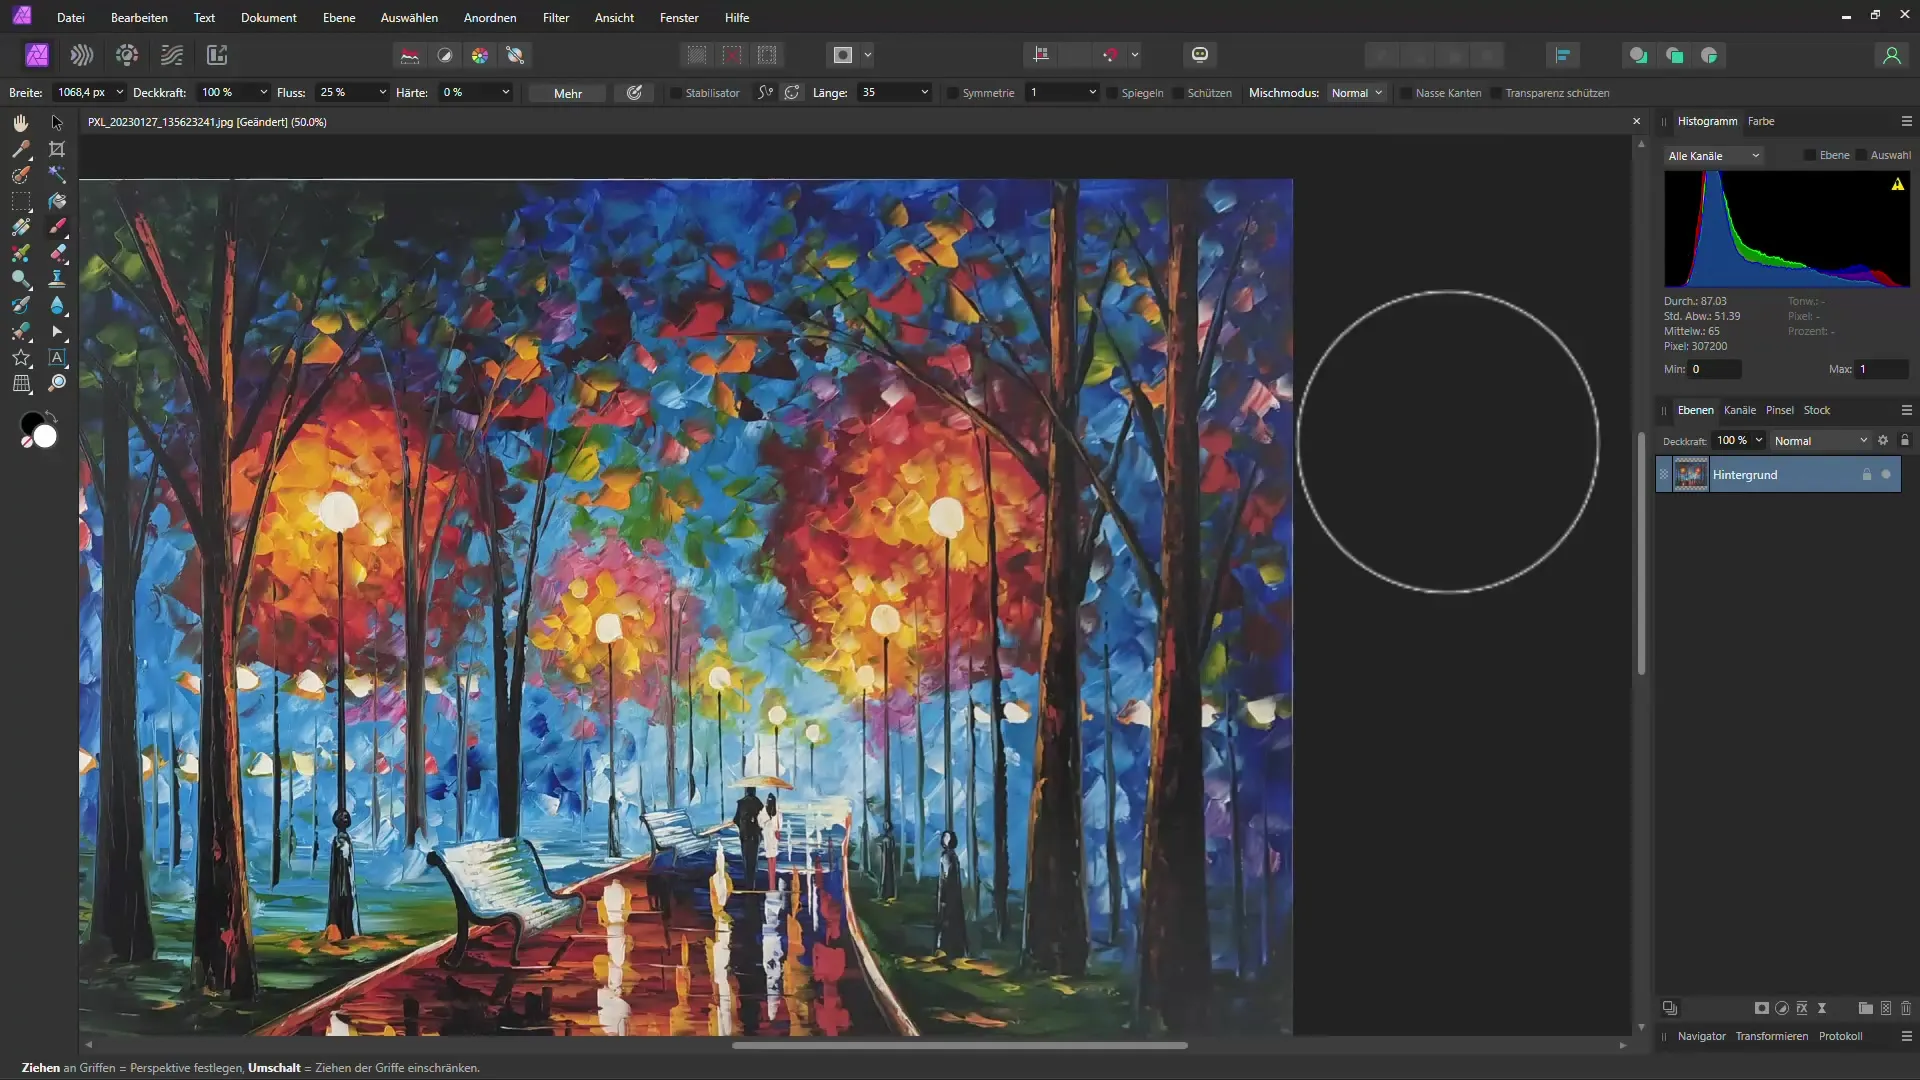Viewport: 1920px width, 1080px height.
Task: Switch to the Photo Persona
Action: point(37,55)
